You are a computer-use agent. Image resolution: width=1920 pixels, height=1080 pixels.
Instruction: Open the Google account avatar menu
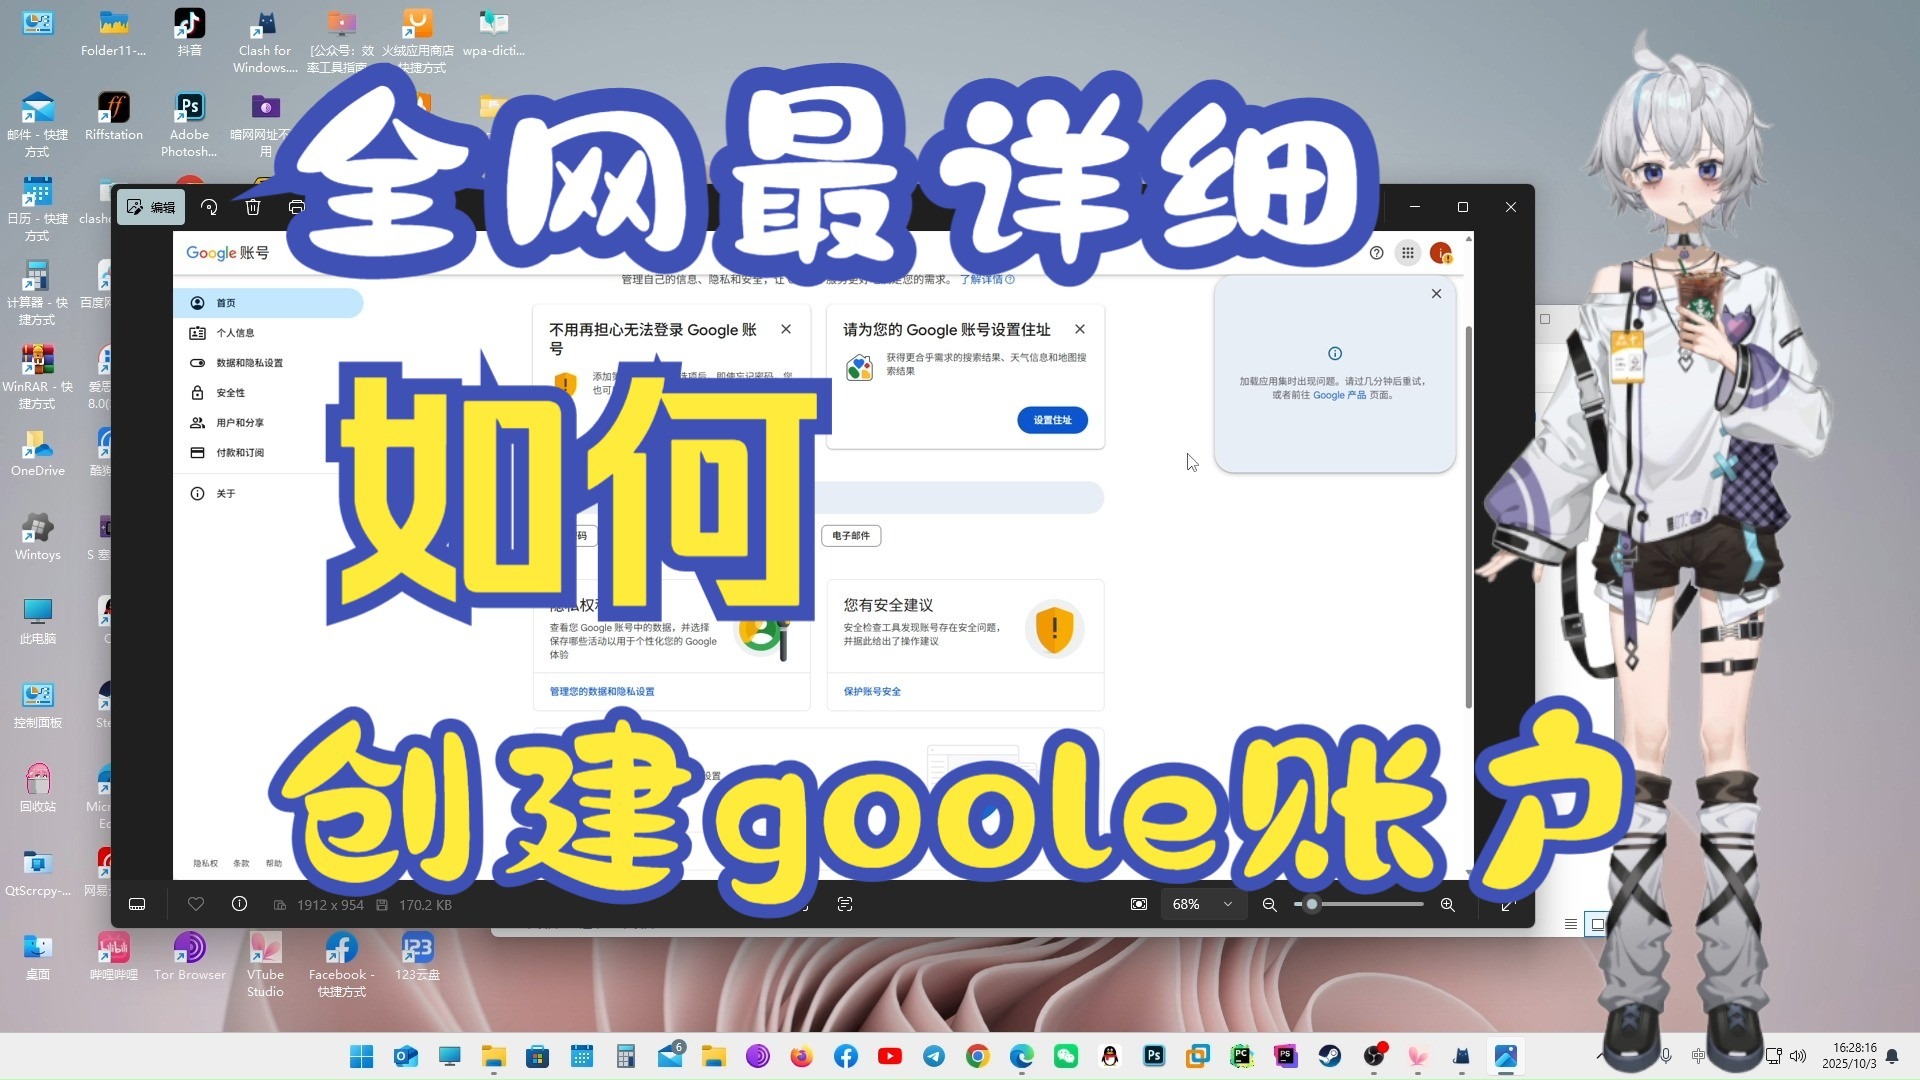coord(1441,253)
